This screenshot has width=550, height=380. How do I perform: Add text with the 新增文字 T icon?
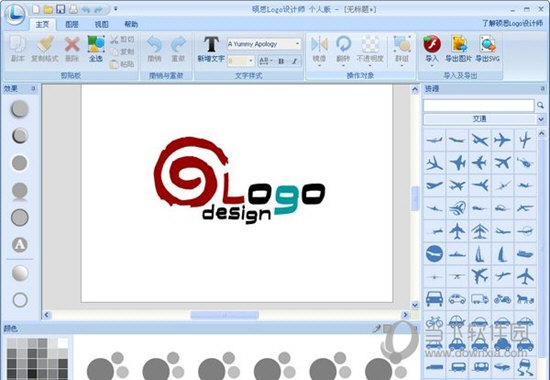(211, 49)
